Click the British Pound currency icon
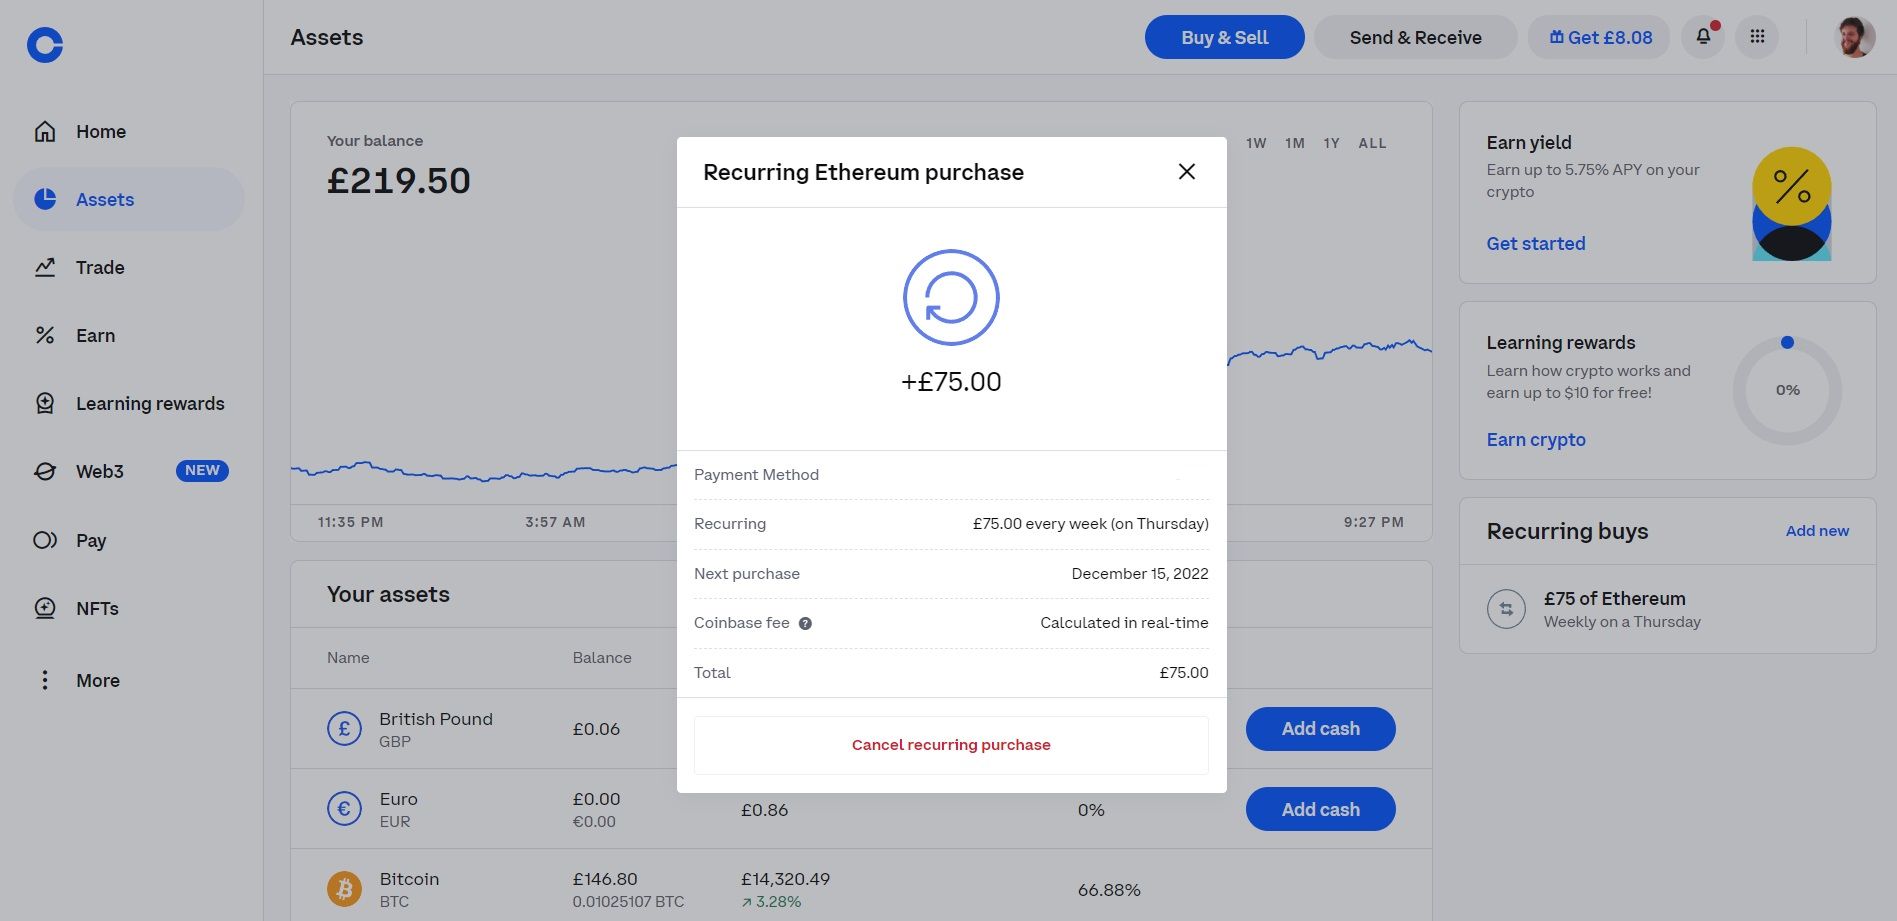The image size is (1897, 921). 344,728
